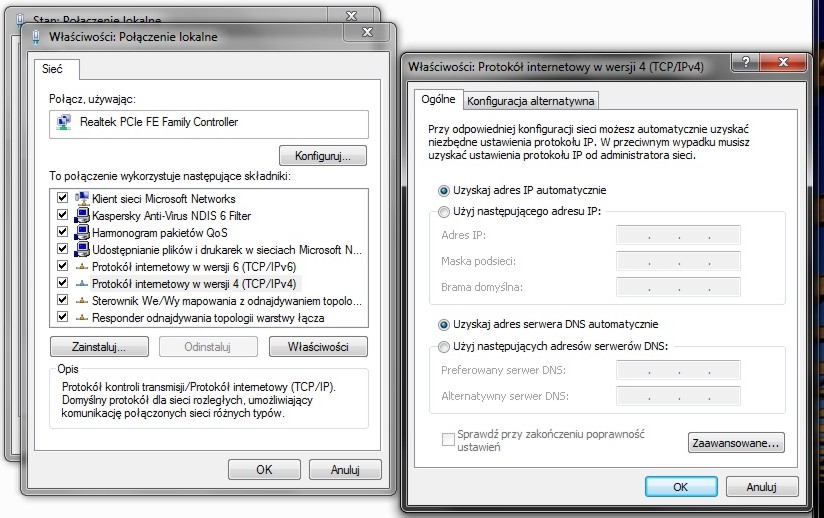Cancel the TCP/IPv4 dialog with Anuluj
Screen dimensions: 824x518
click(x=761, y=486)
